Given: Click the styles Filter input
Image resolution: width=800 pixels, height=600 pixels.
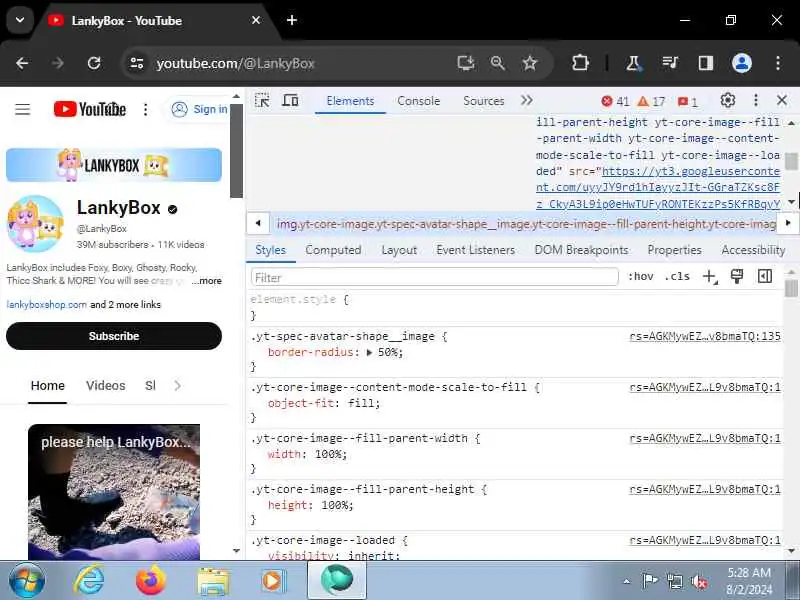Looking at the screenshot, I should 435,278.
